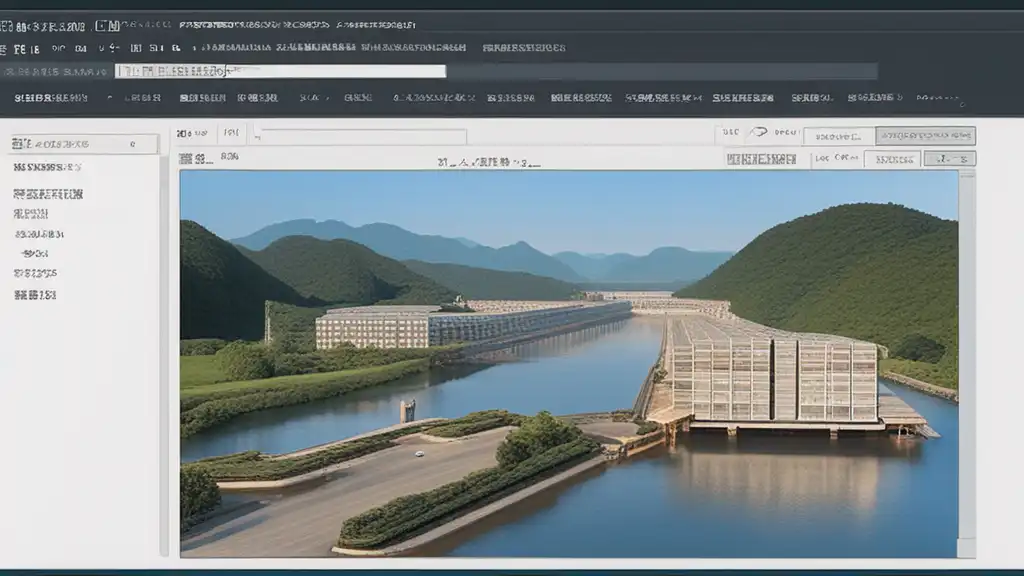Expand the left sidebar header dropdown
1024x576 pixels.
(132, 144)
